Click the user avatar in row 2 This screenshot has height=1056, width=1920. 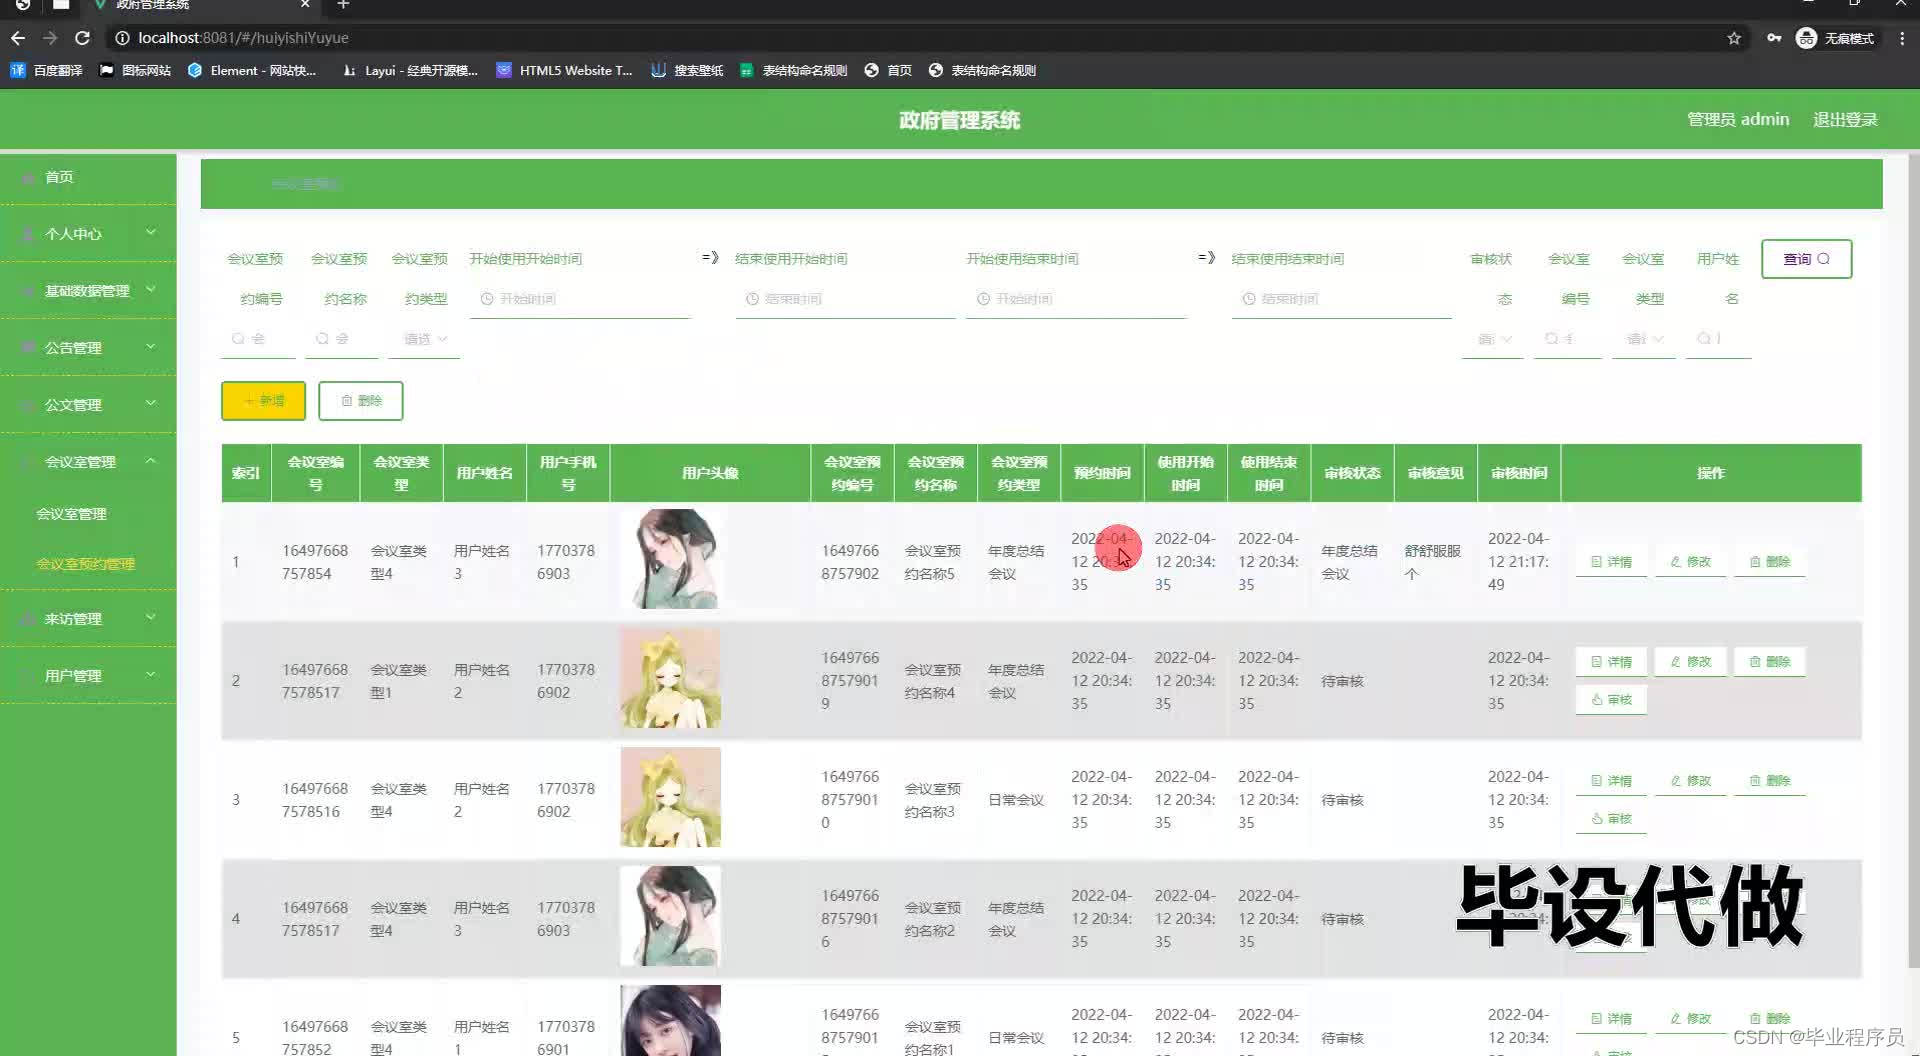tap(670, 678)
